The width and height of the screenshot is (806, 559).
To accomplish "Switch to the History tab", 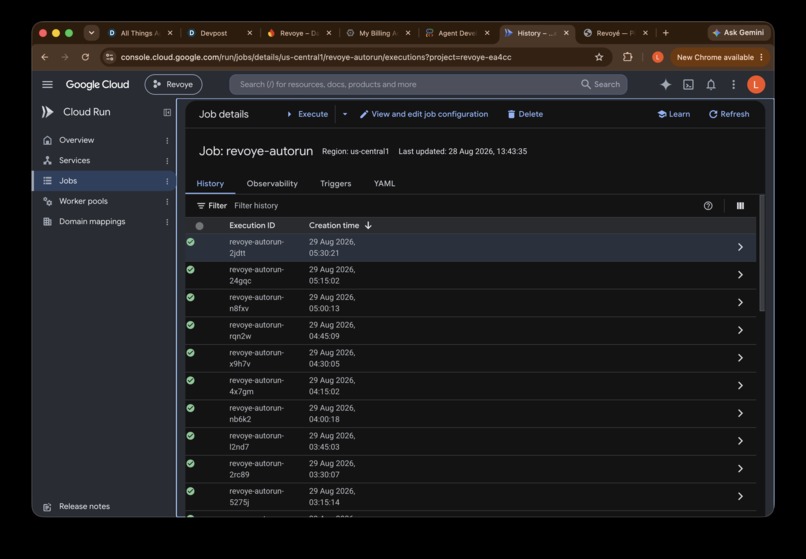I will (x=210, y=184).
